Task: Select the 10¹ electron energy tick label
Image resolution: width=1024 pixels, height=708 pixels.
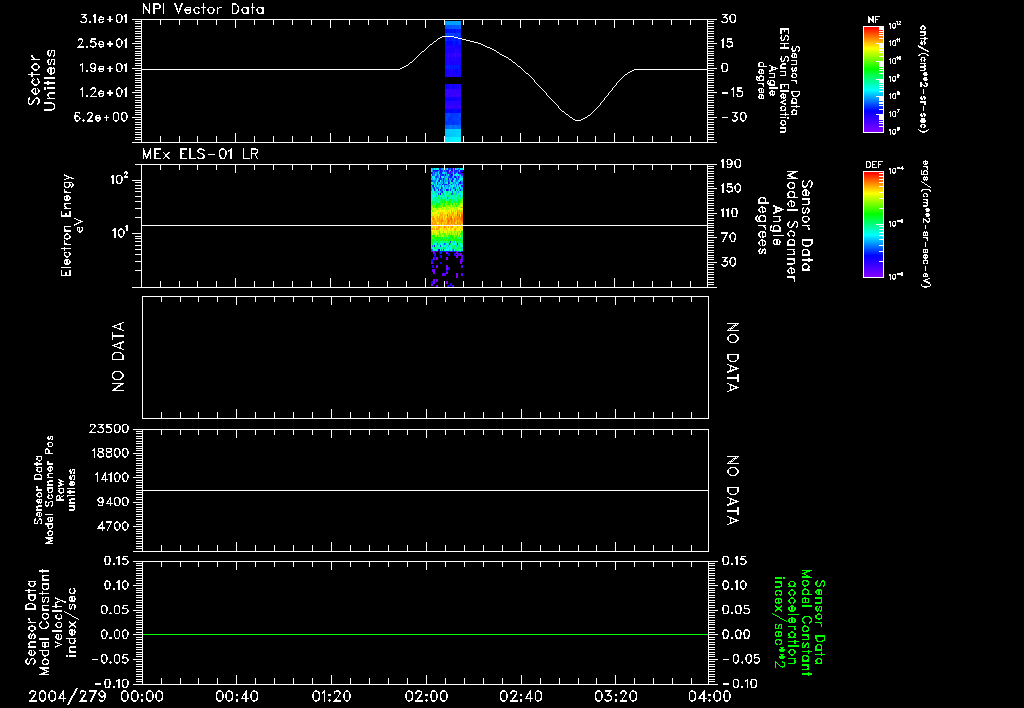Action: pyautogui.click(x=118, y=233)
